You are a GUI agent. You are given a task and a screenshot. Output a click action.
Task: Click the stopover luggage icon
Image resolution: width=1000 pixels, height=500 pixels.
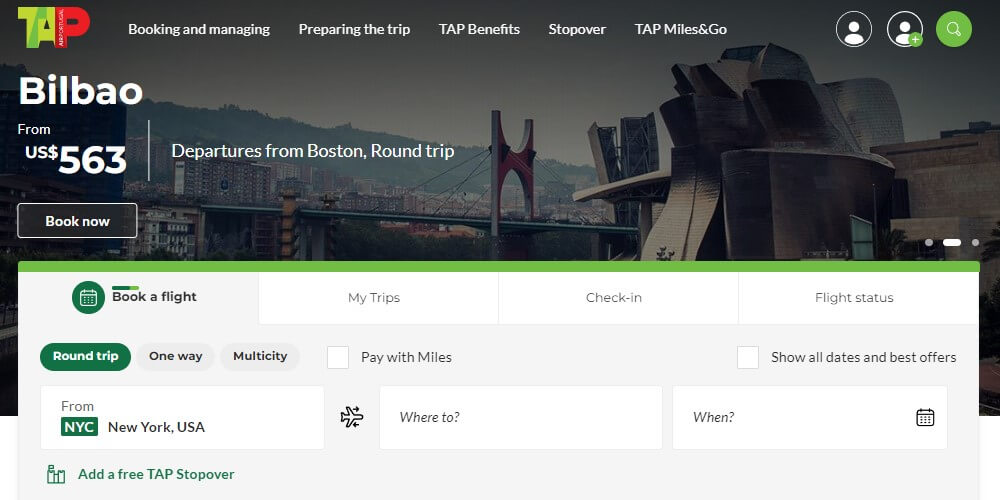[56, 474]
